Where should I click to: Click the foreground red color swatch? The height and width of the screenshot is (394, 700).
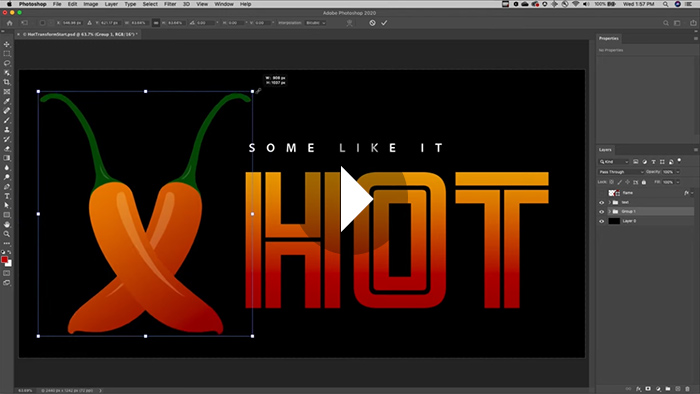4,260
